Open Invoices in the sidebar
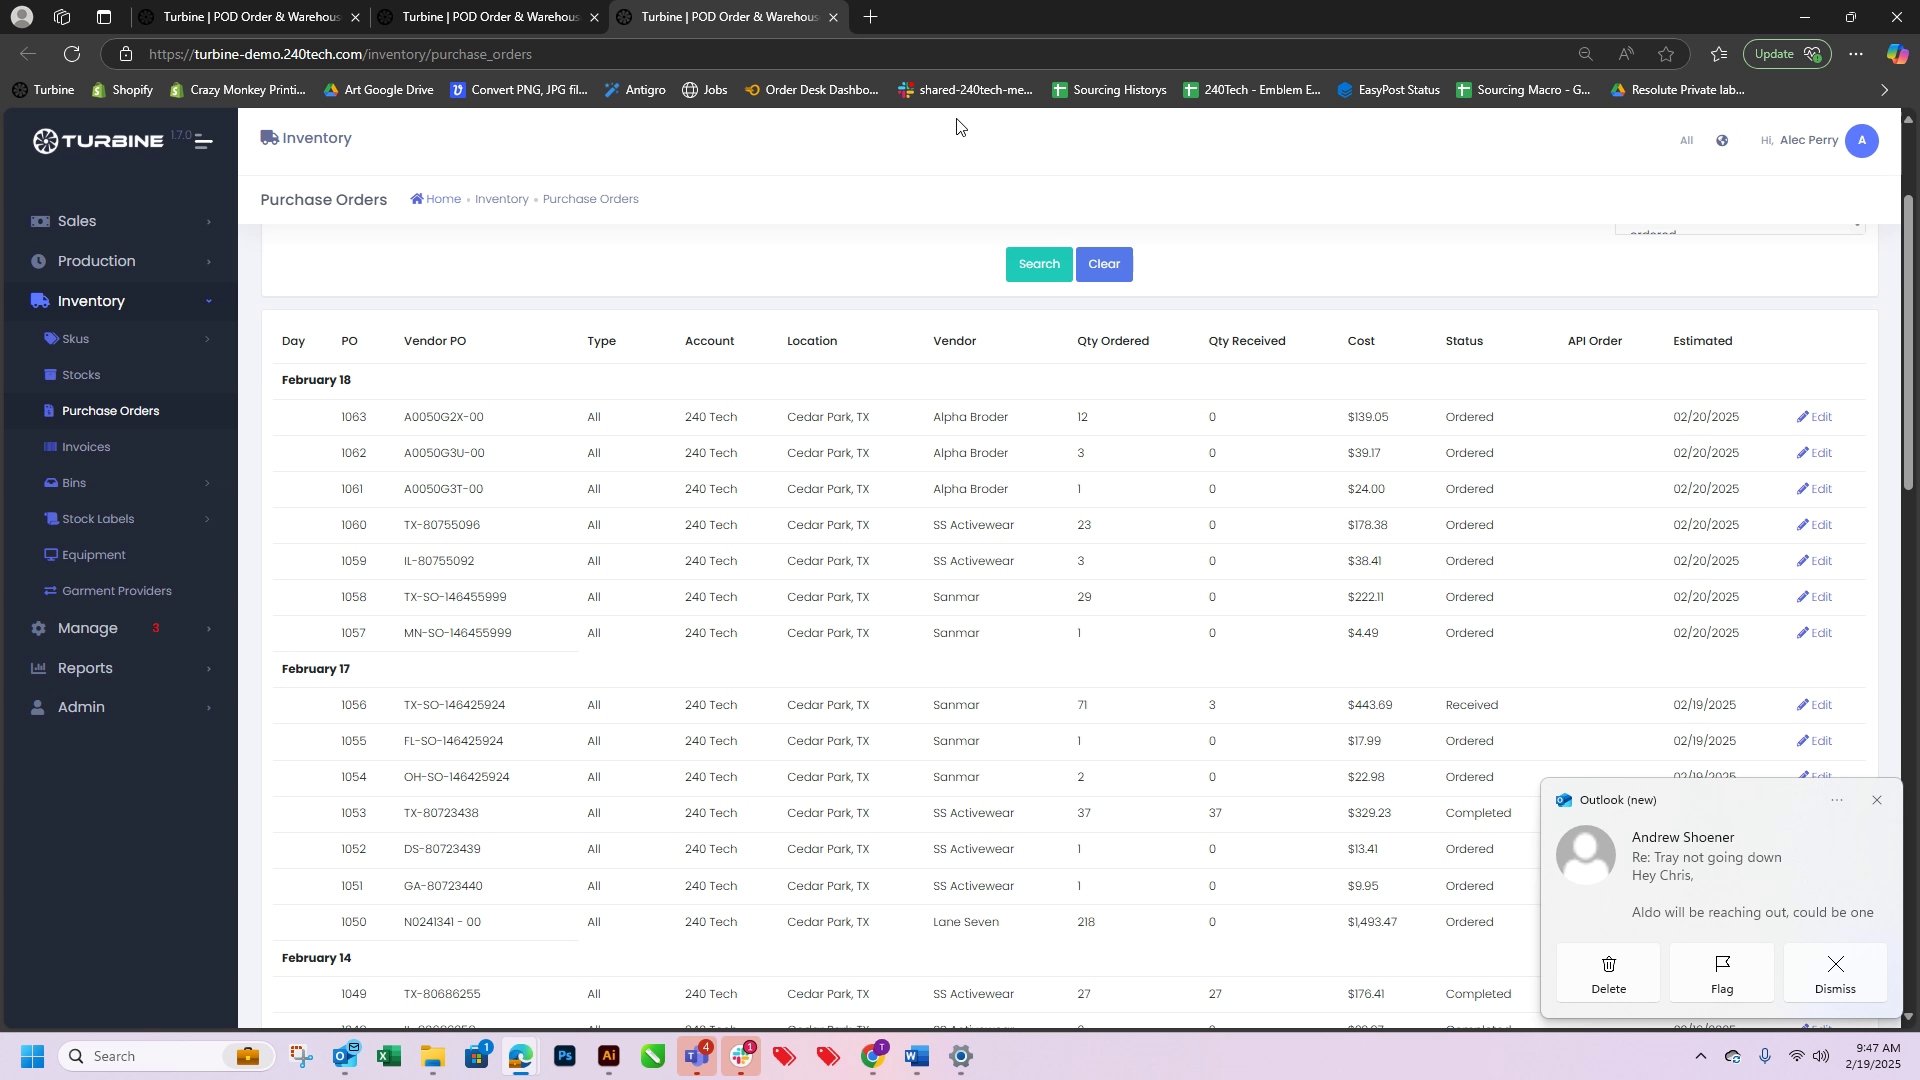Image resolution: width=1920 pixels, height=1080 pixels. (x=86, y=447)
